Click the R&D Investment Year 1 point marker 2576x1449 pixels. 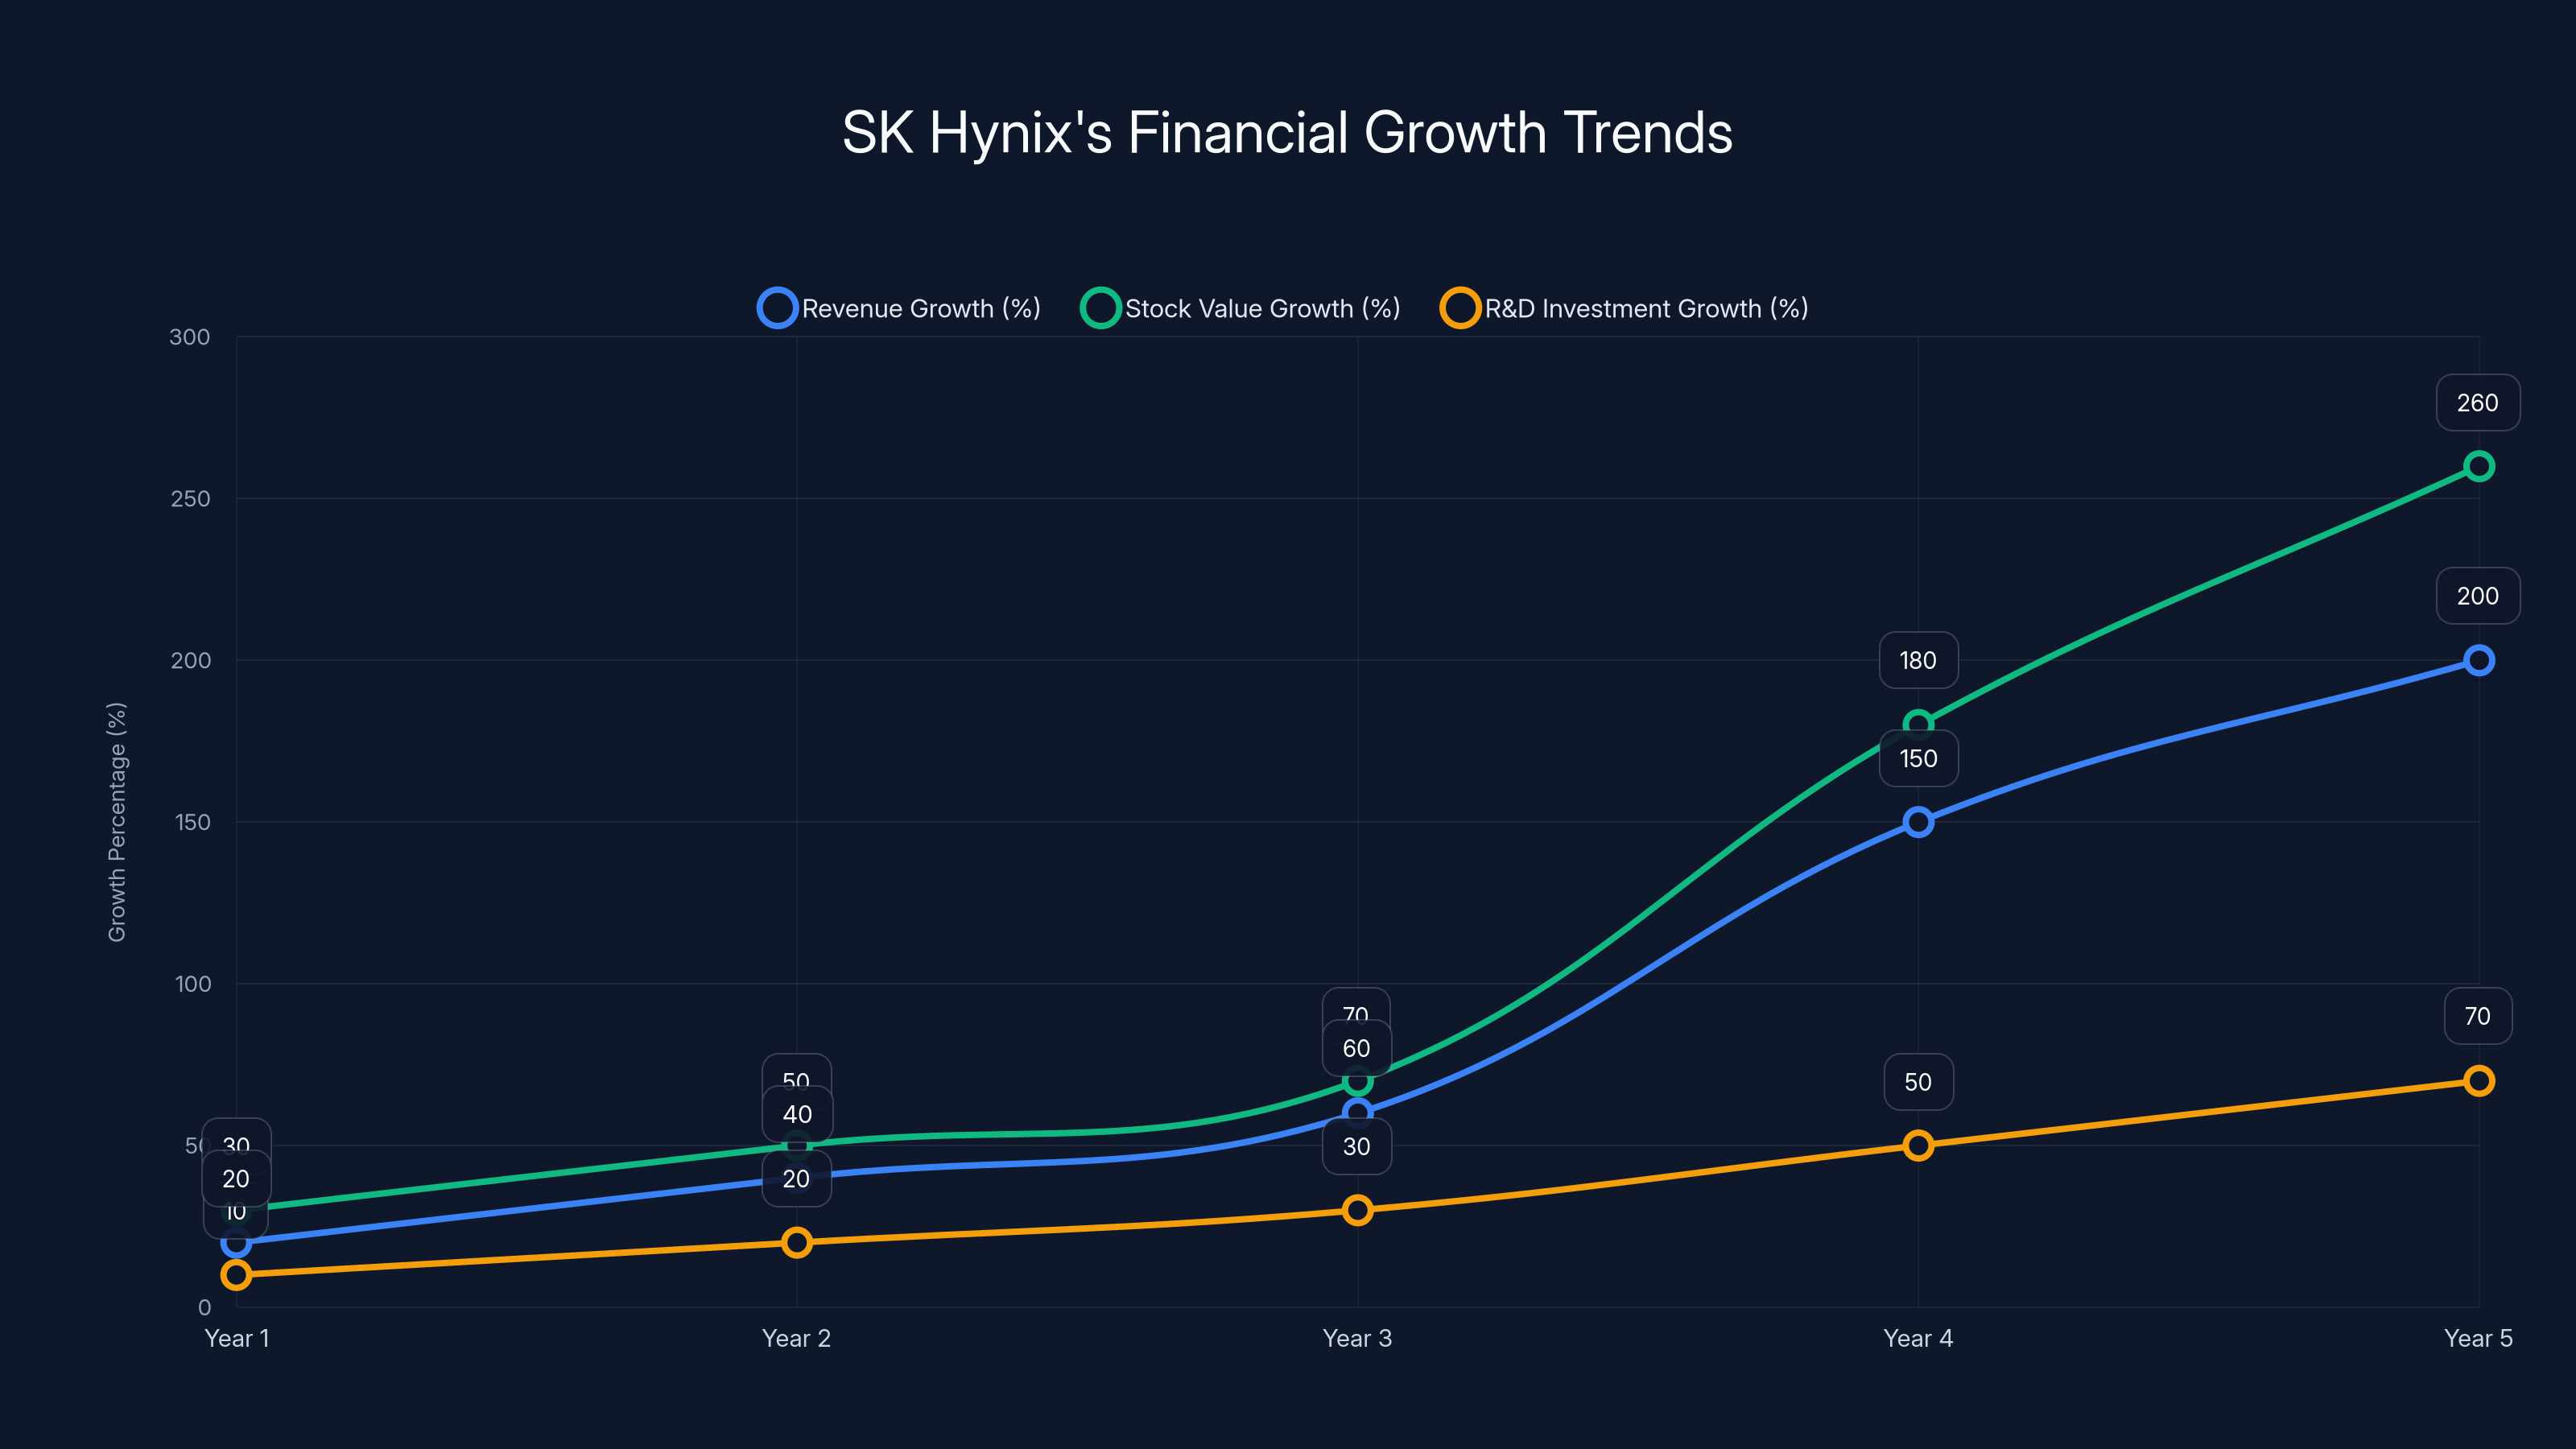click(236, 1274)
